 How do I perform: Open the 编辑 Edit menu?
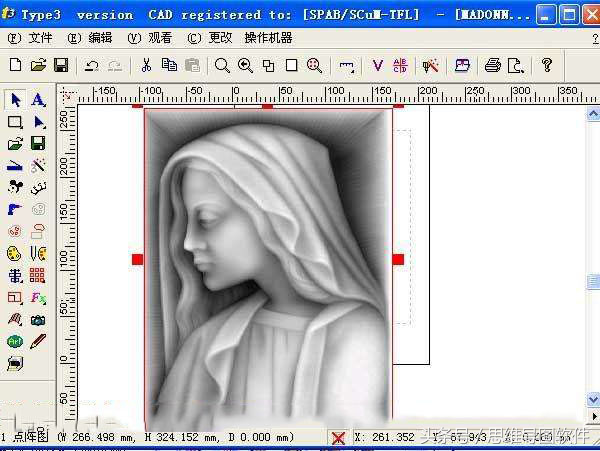(x=90, y=38)
